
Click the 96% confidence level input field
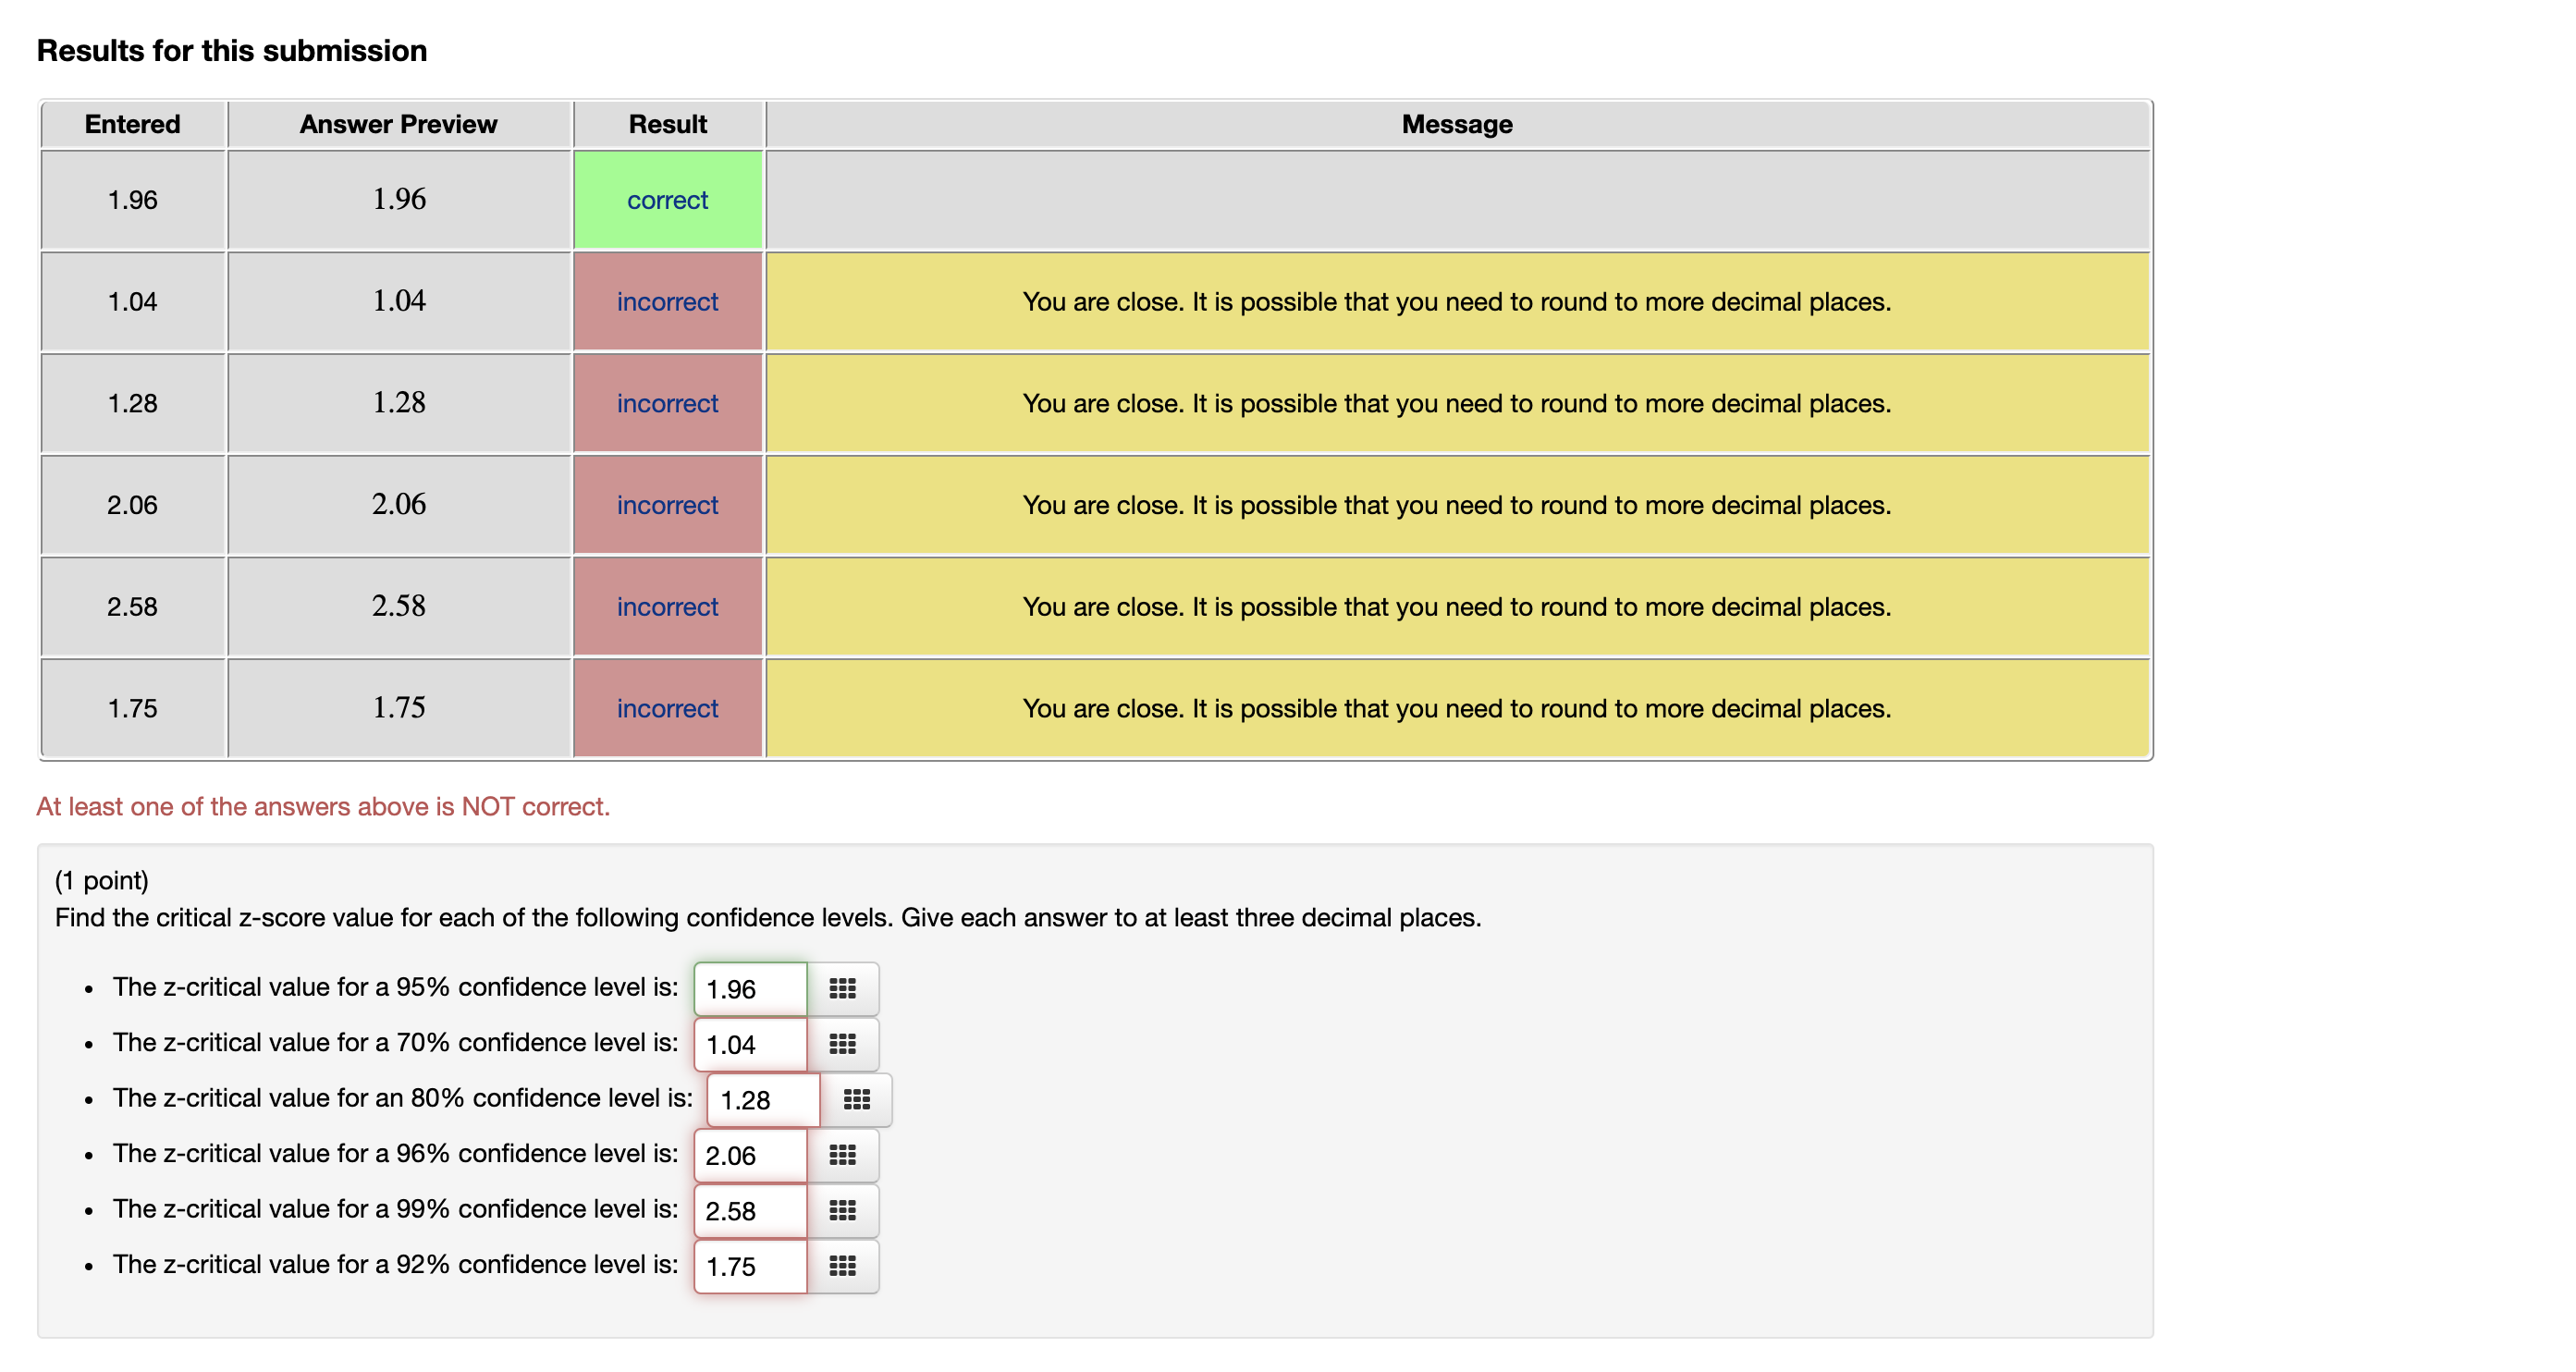coord(750,1155)
